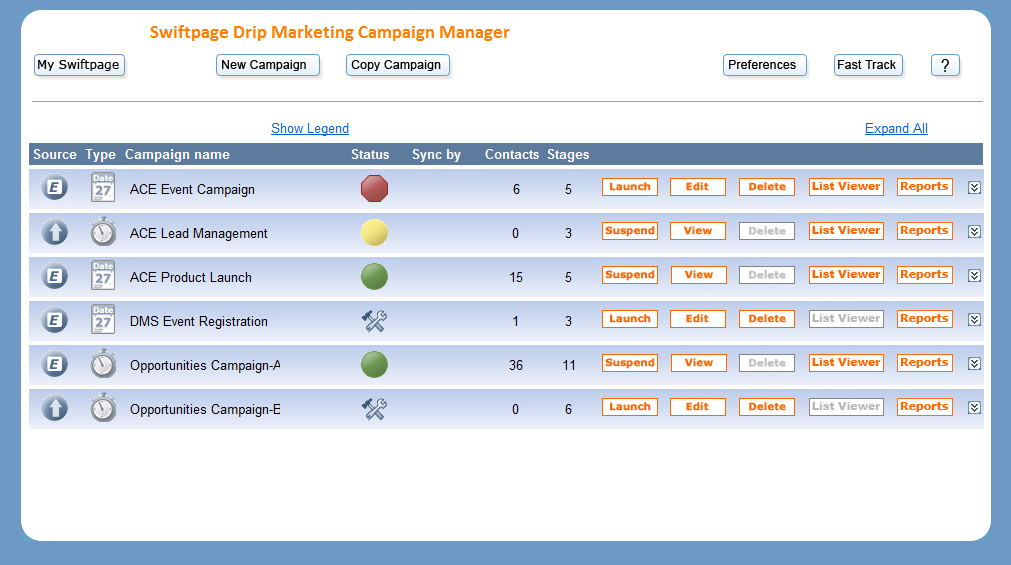
Task: Expand the DMS Event Registration row
Action: tap(974, 319)
